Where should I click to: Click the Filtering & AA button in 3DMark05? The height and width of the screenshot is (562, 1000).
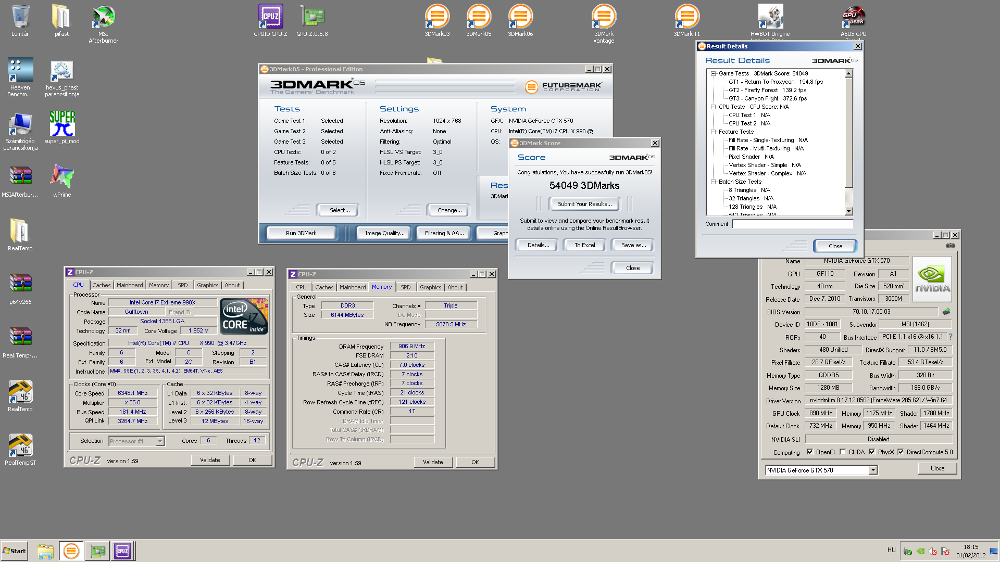pos(444,233)
